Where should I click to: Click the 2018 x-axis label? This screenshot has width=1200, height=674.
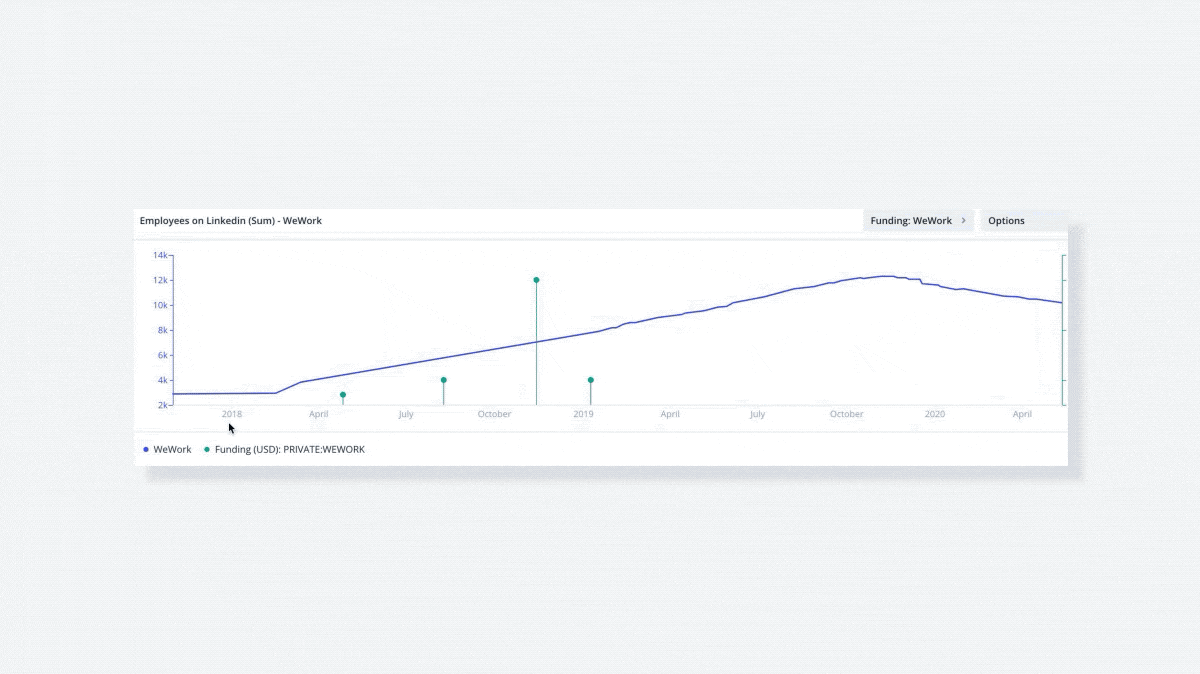click(232, 414)
